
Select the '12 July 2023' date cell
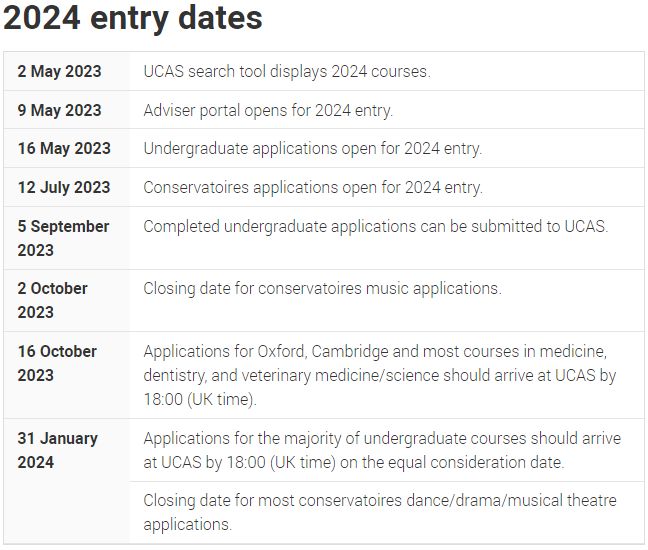pos(67,187)
